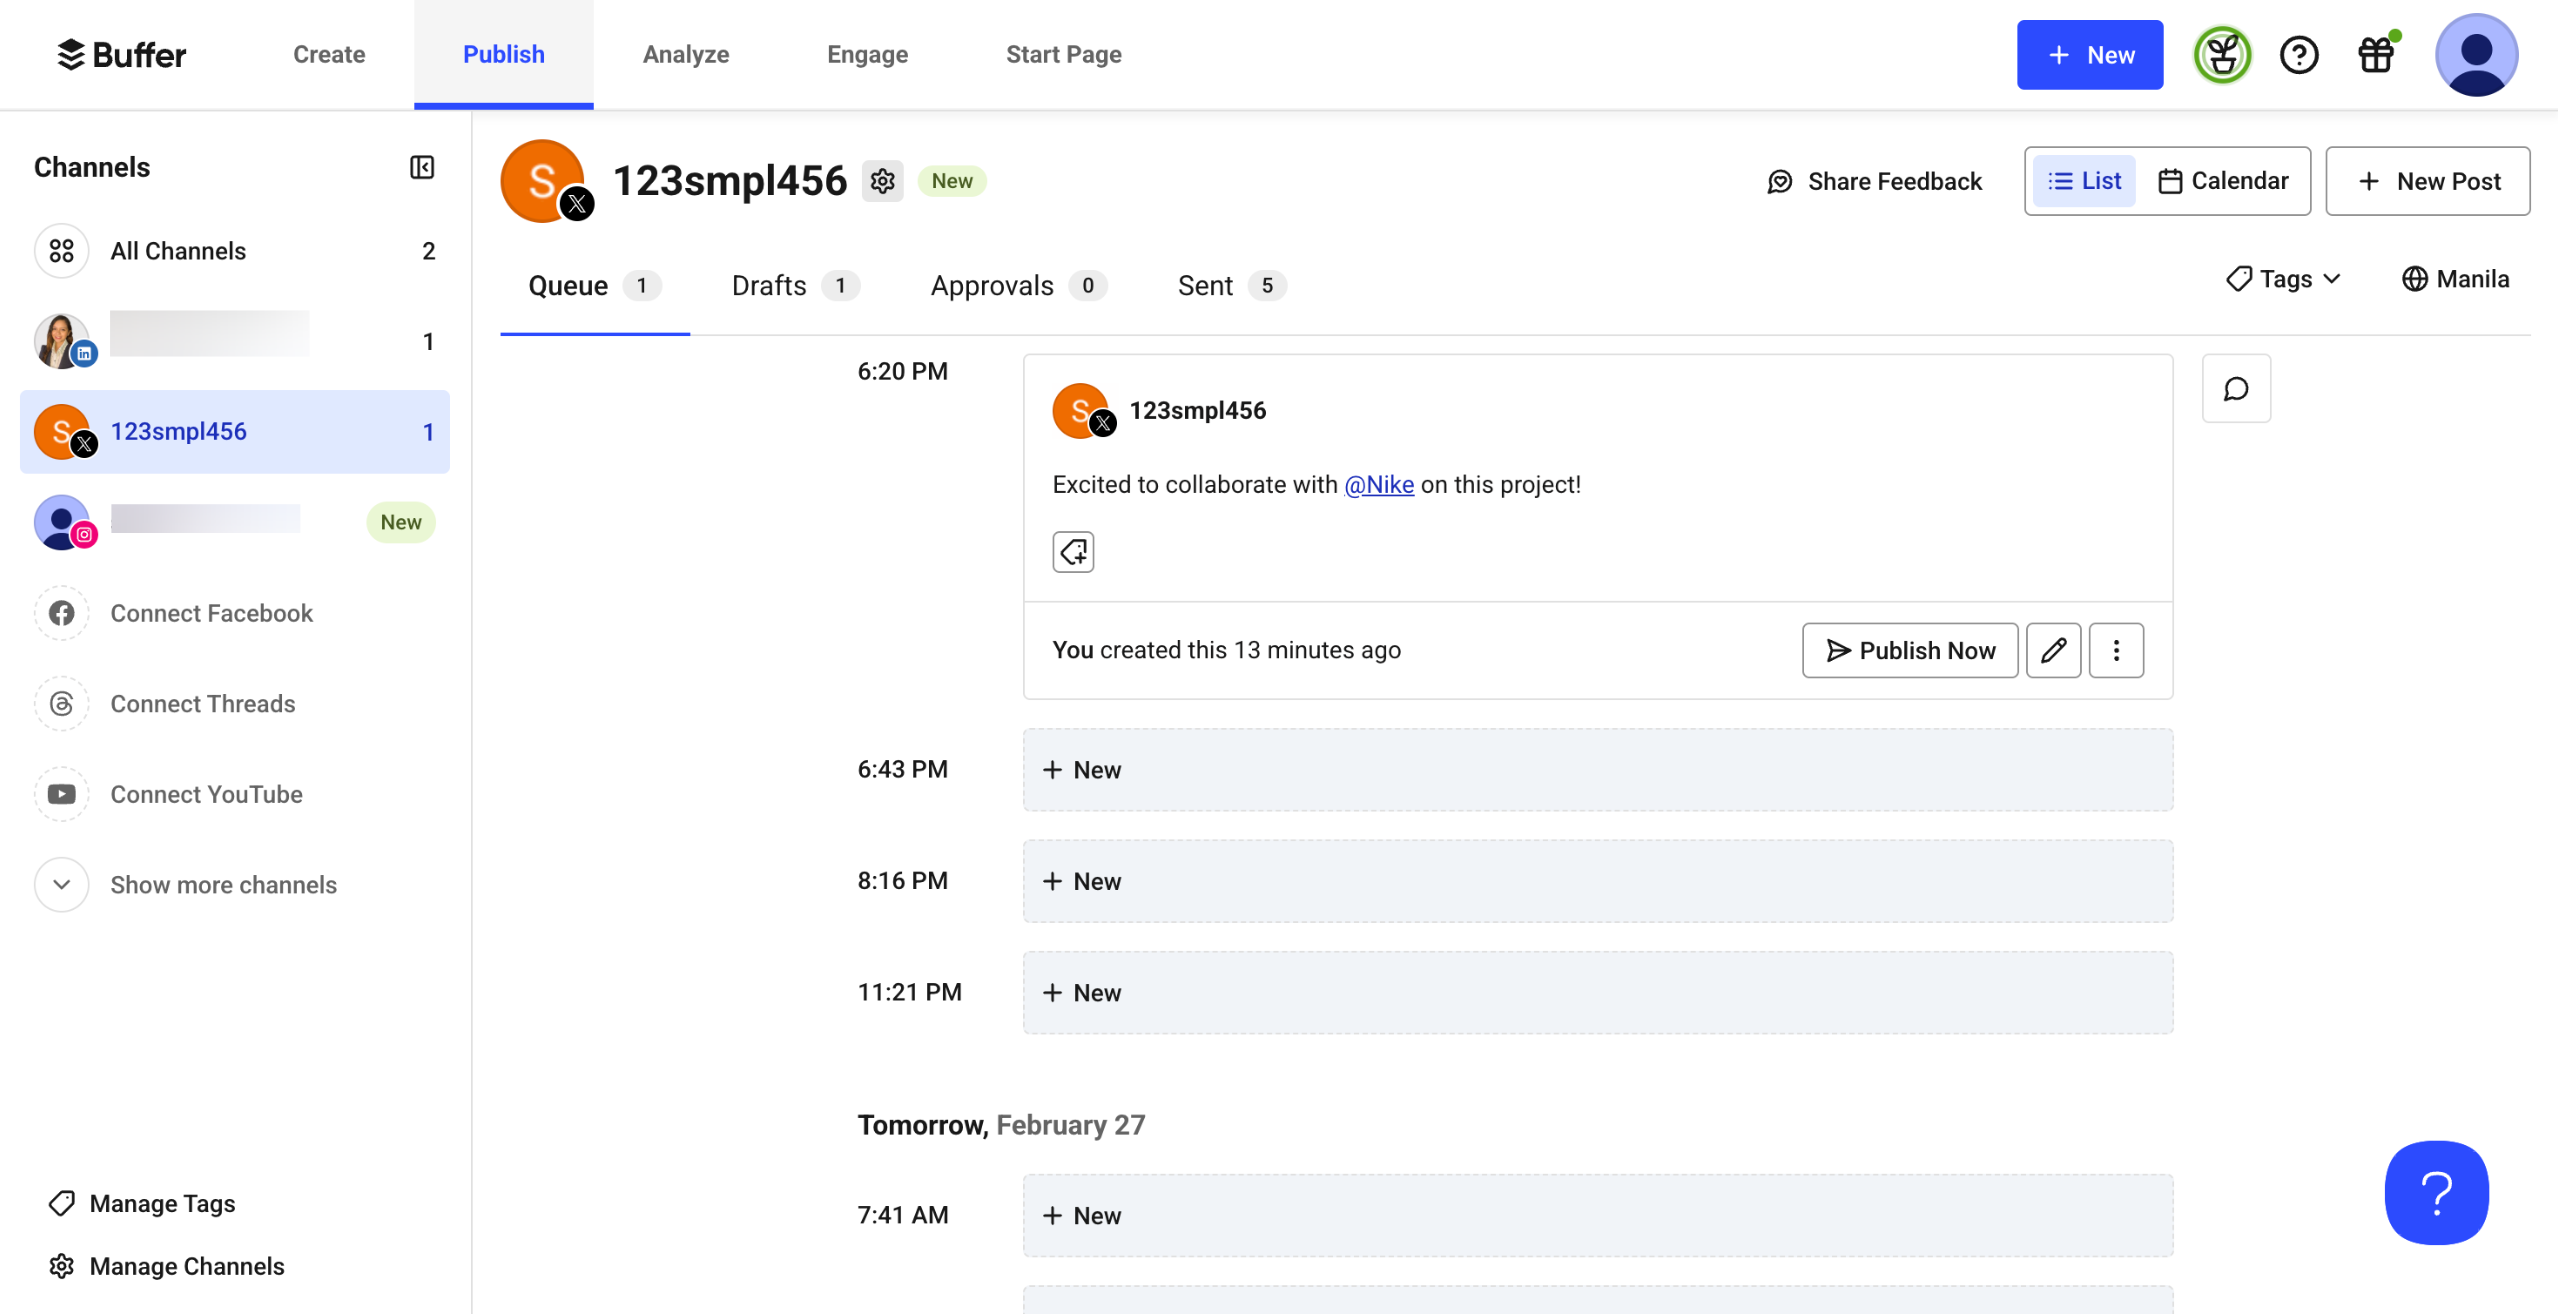Click the add tag icon on post
2558x1314 pixels.
pos(1073,552)
